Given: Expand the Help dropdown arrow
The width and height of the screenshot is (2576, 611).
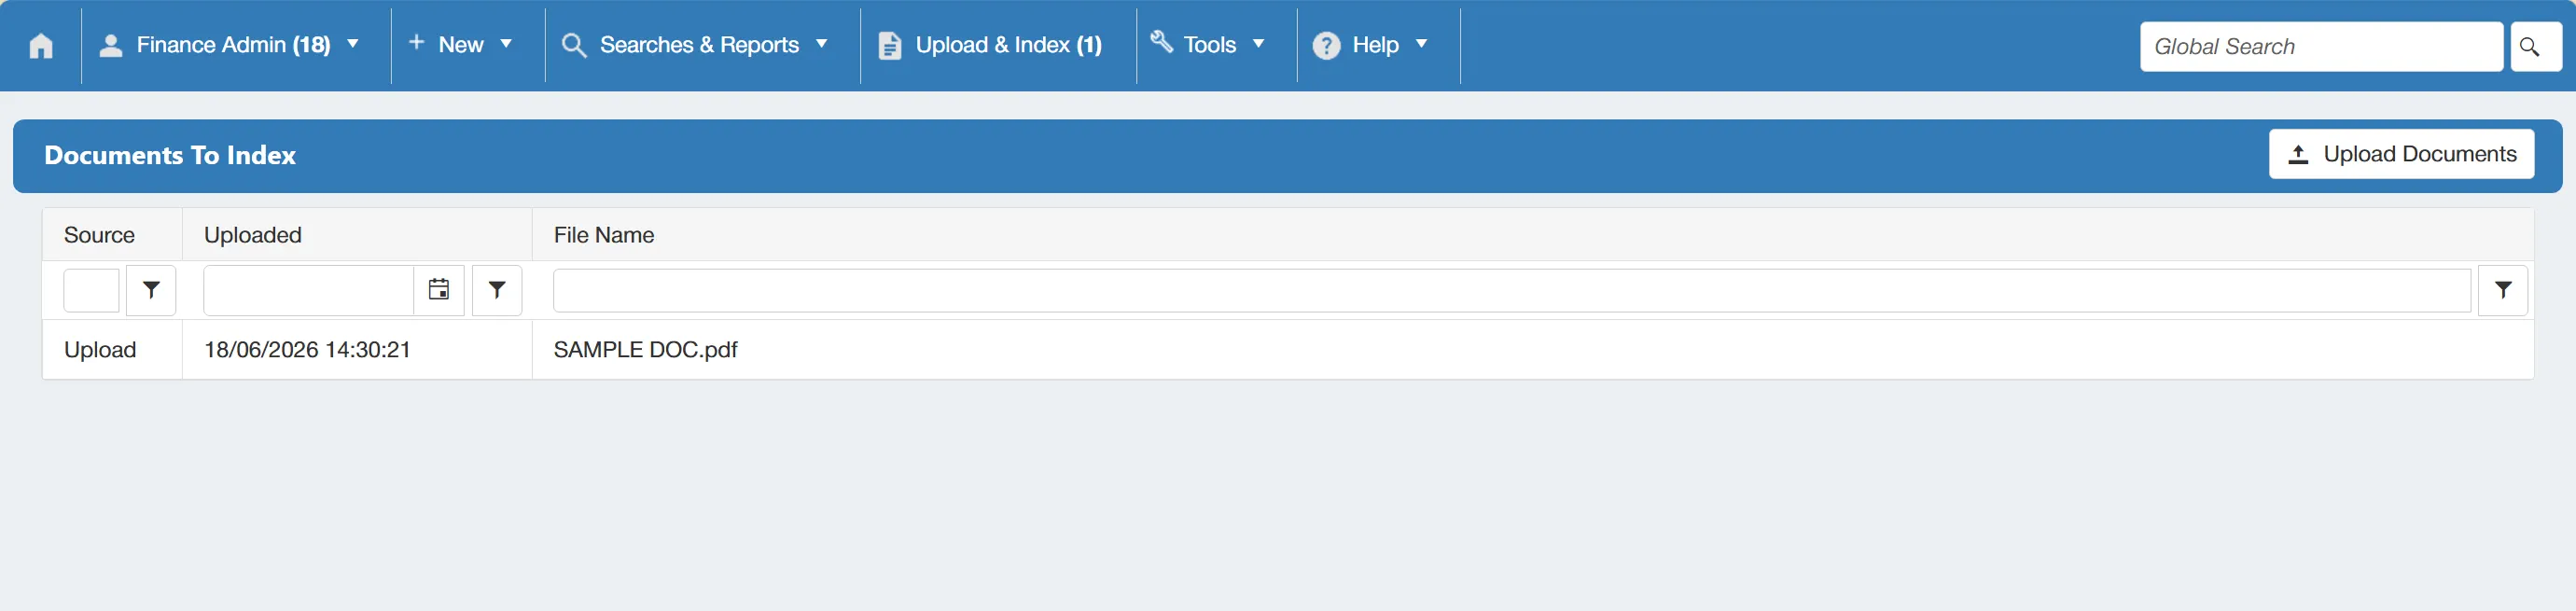Looking at the screenshot, I should pyautogui.click(x=1421, y=44).
